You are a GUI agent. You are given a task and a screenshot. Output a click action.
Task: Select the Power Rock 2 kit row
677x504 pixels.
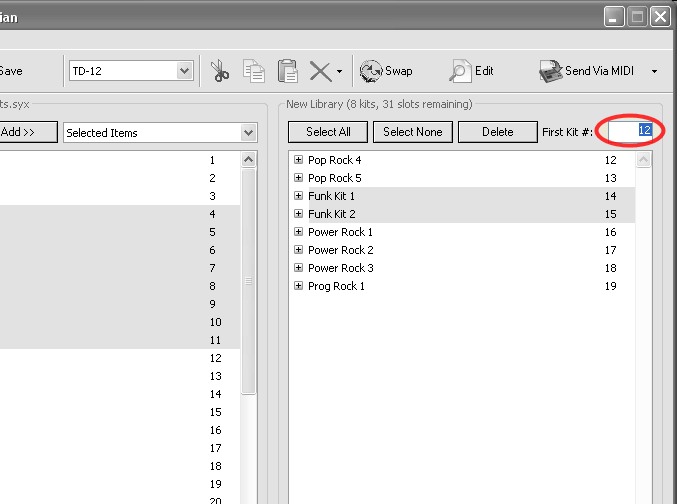(341, 250)
